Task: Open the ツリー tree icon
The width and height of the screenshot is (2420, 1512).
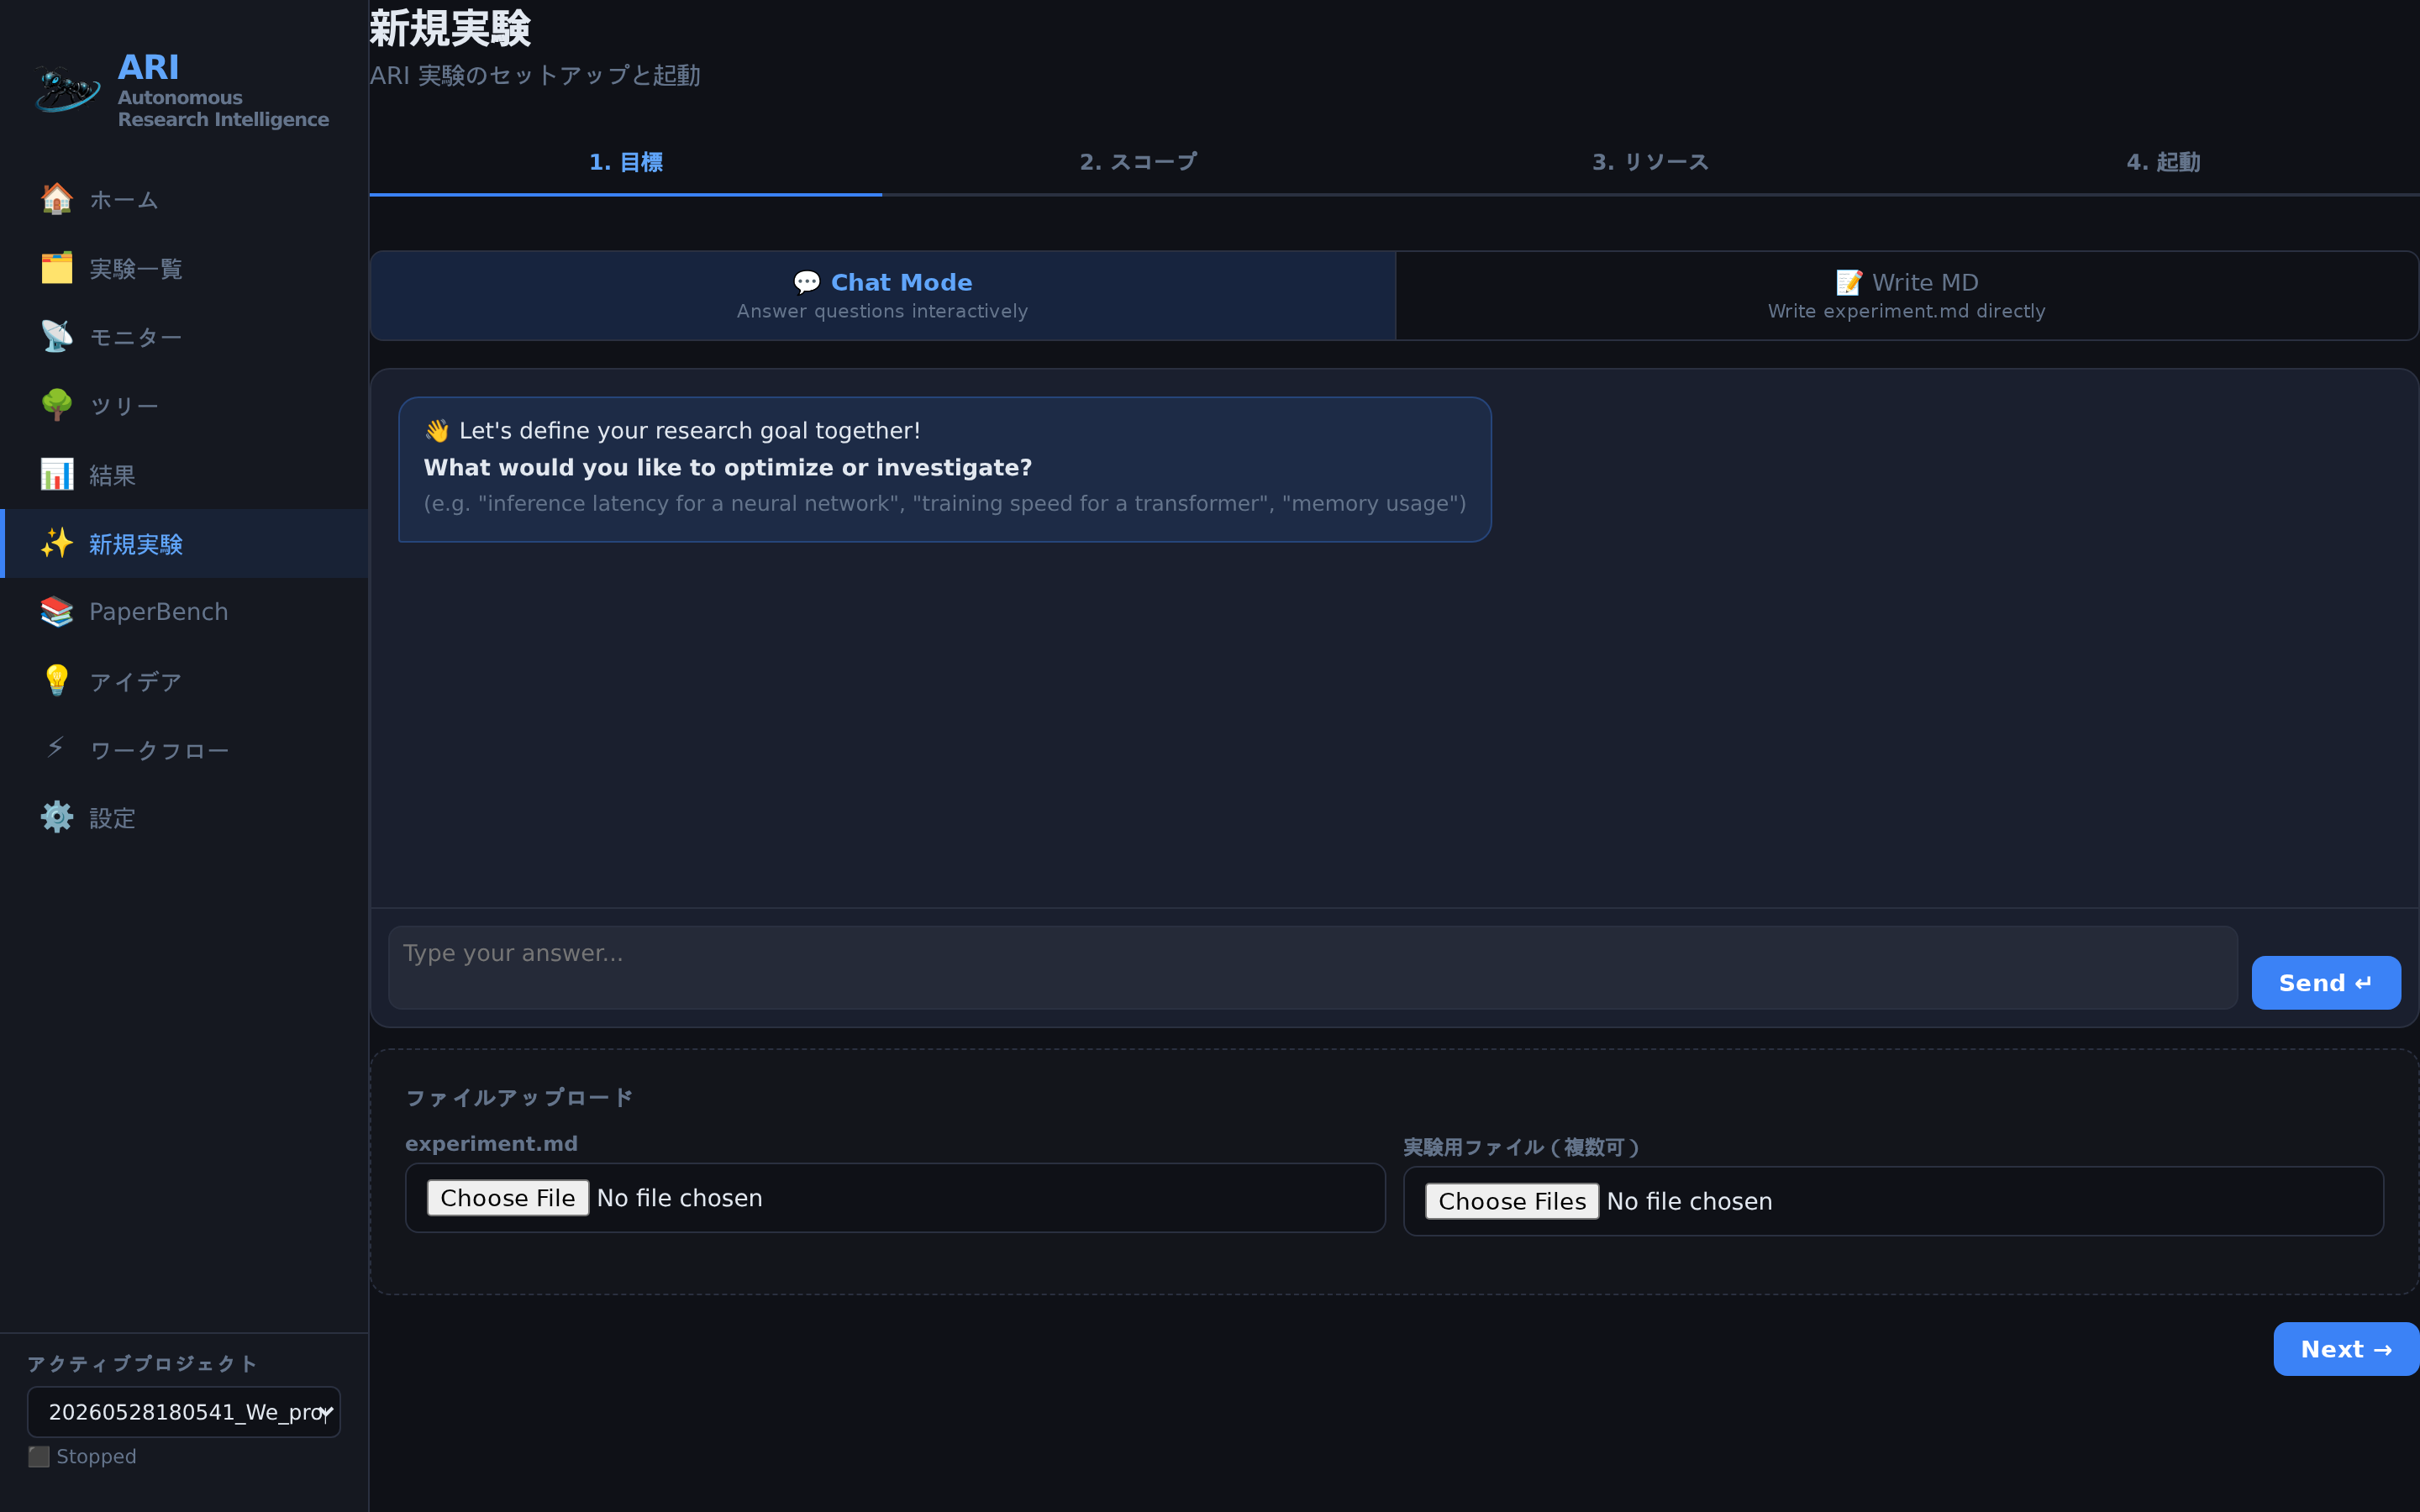Action: click(57, 405)
